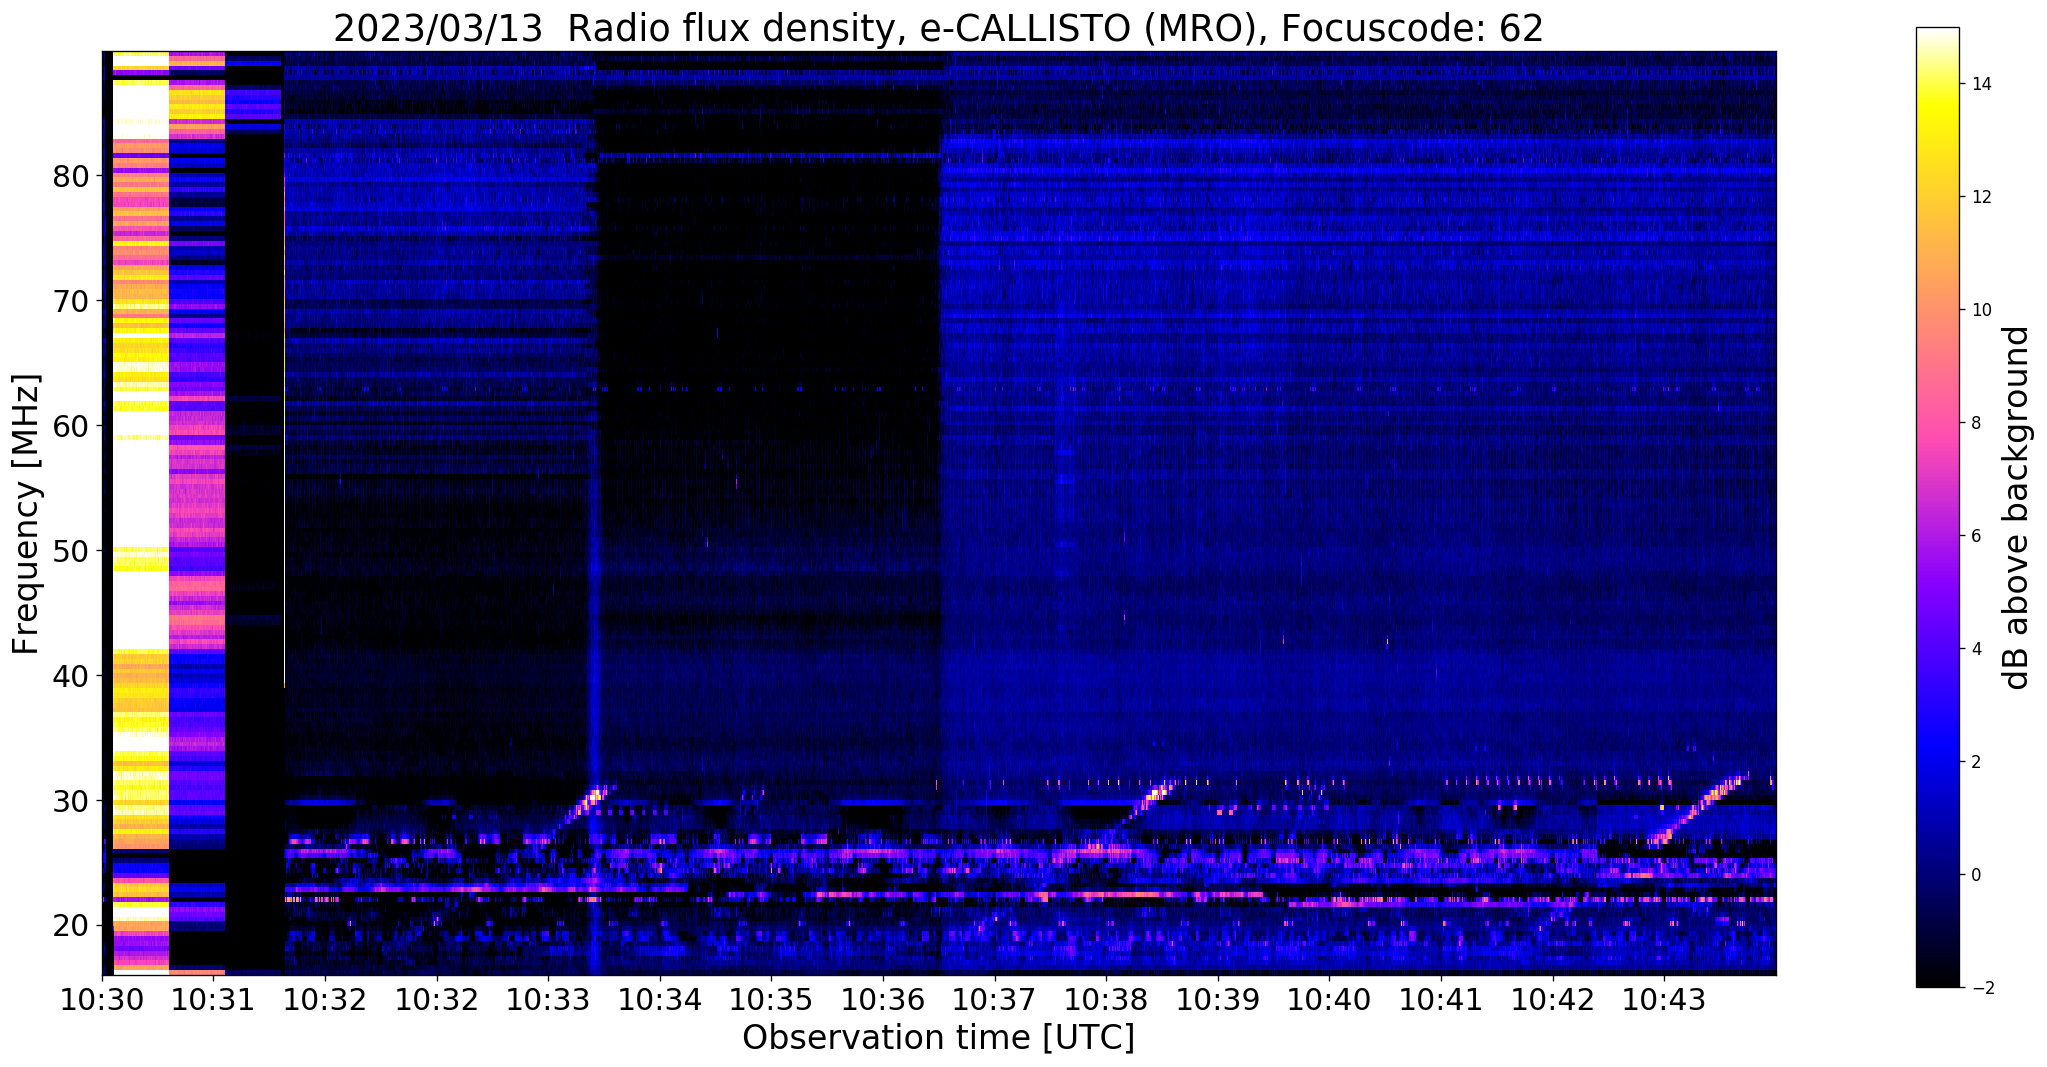Click the 40 MHz frequency tick label
The height and width of the screenshot is (1067, 2047).
(71, 676)
